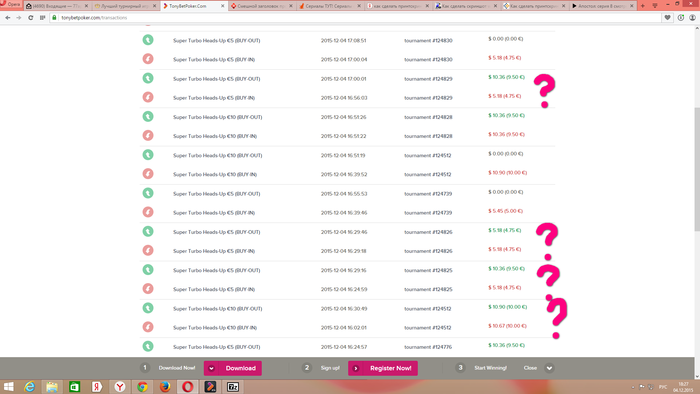The width and height of the screenshot is (700, 394).
Task: Click step 1 'Download Now!' text
Action: (177, 368)
